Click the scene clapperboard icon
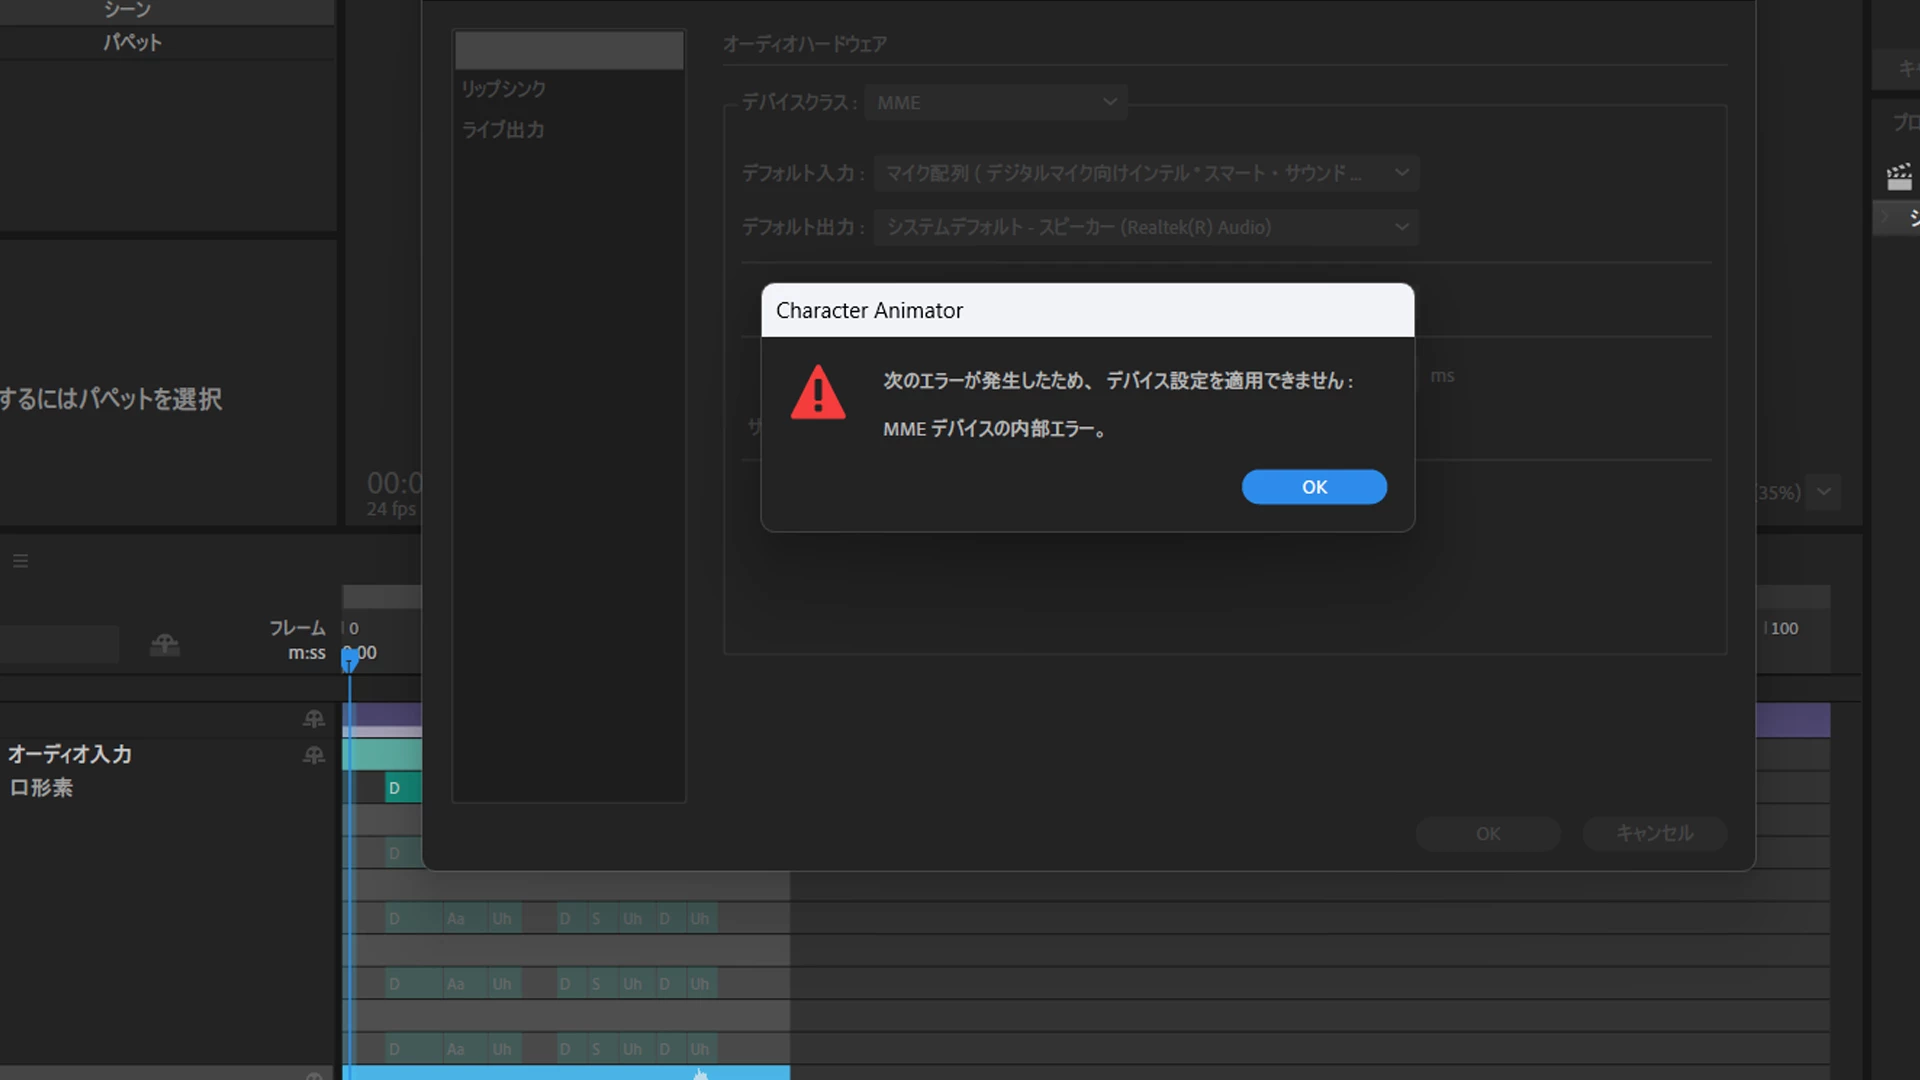This screenshot has width=1920, height=1080. [x=1898, y=177]
